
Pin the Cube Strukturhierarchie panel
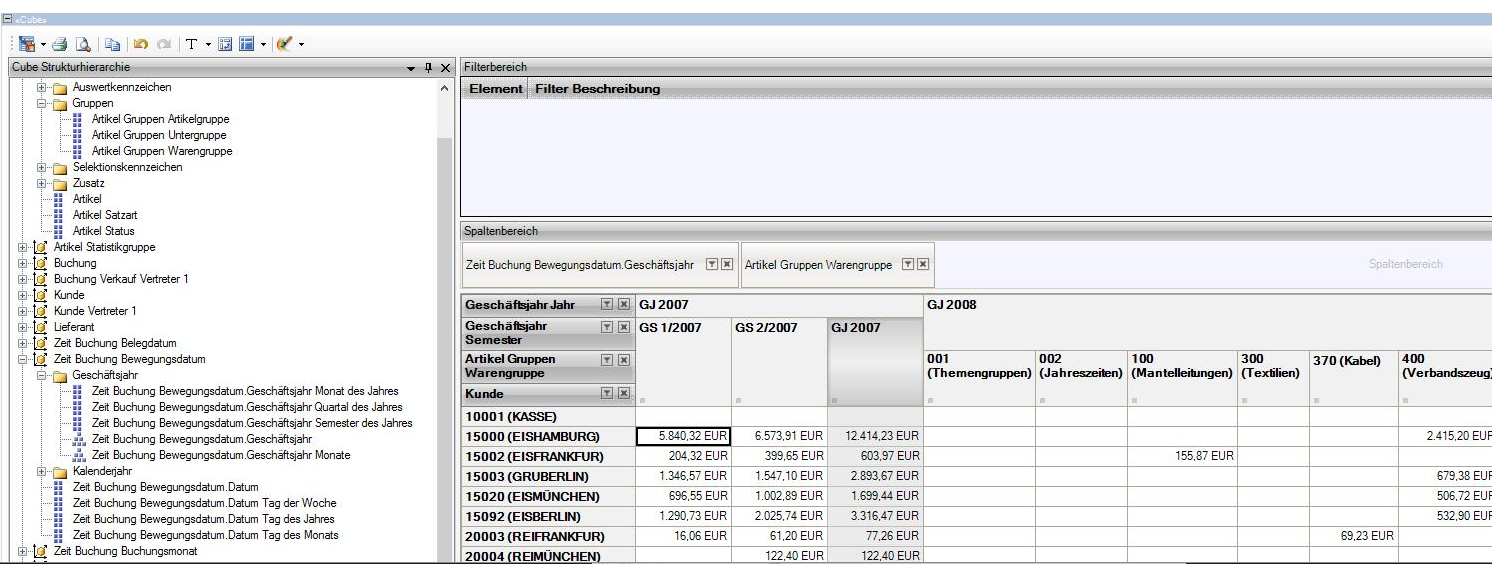(429, 68)
